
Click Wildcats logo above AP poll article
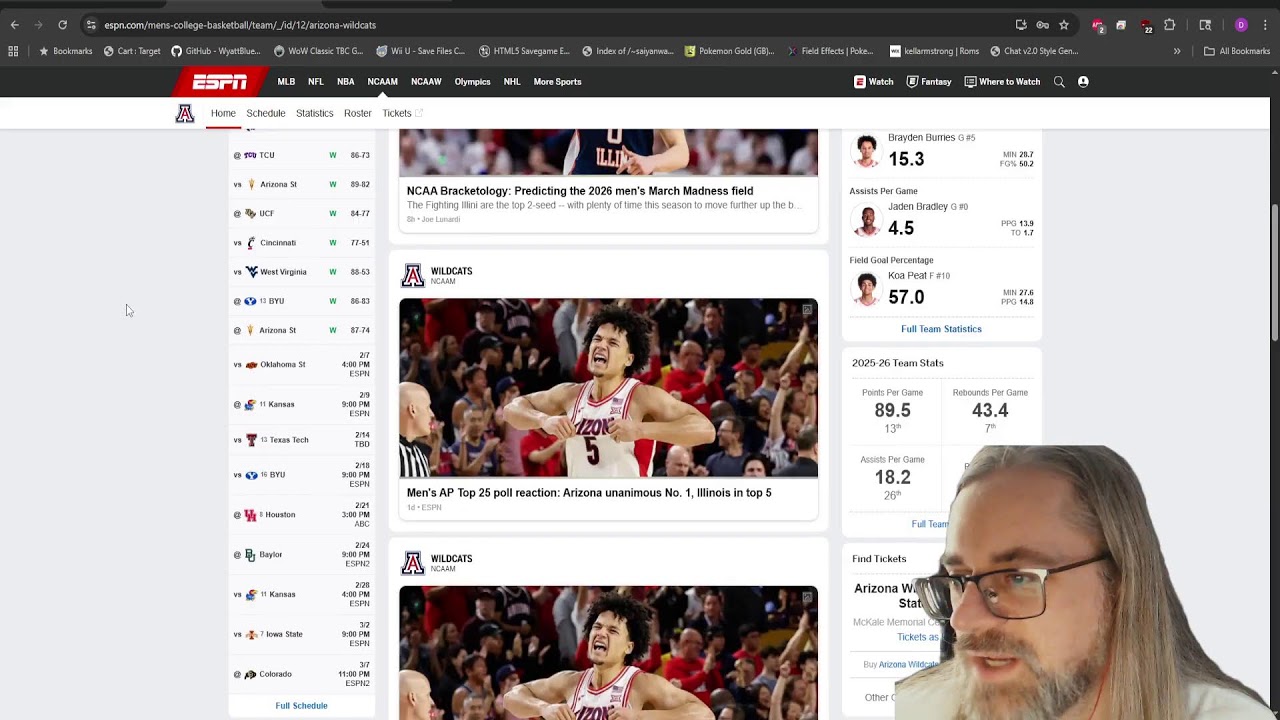pyautogui.click(x=412, y=276)
